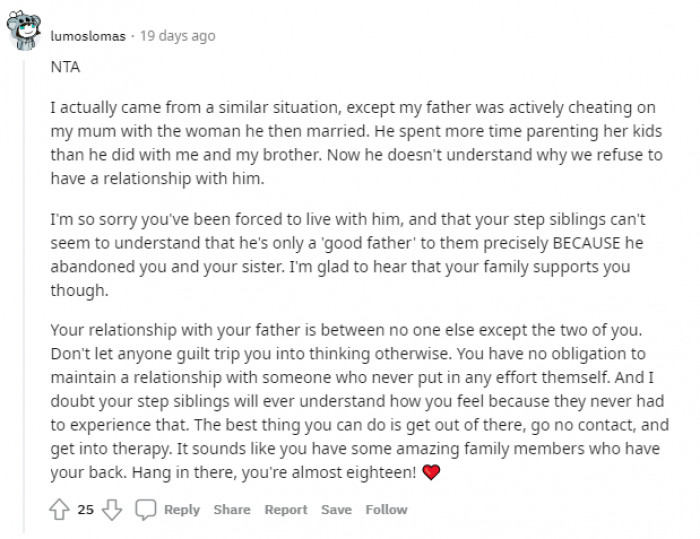
Task: Follow this comment thread
Action: tap(386, 509)
